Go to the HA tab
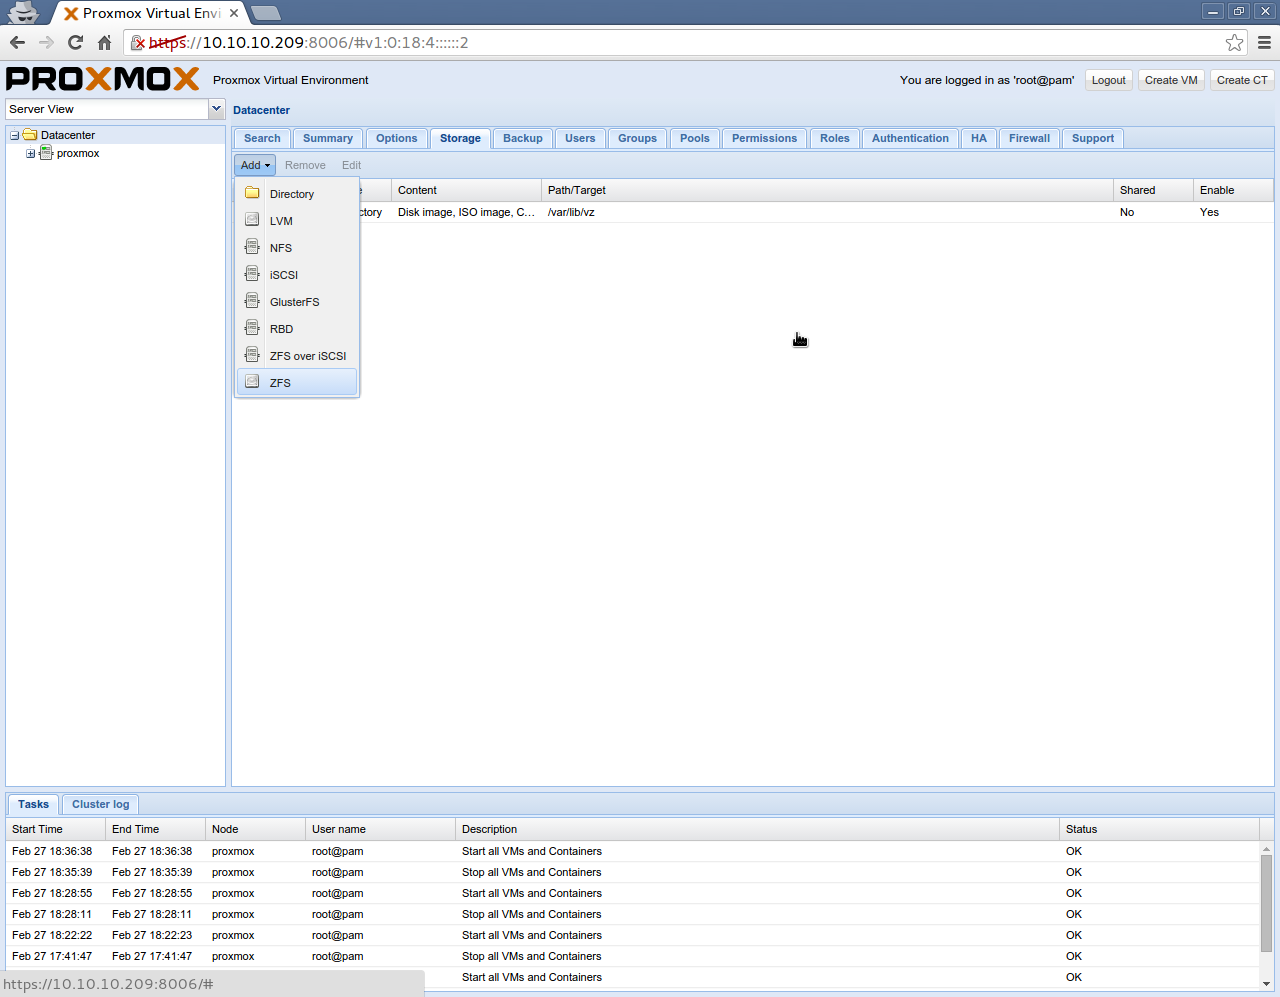Viewport: 1280px width, 997px height. click(x=979, y=139)
